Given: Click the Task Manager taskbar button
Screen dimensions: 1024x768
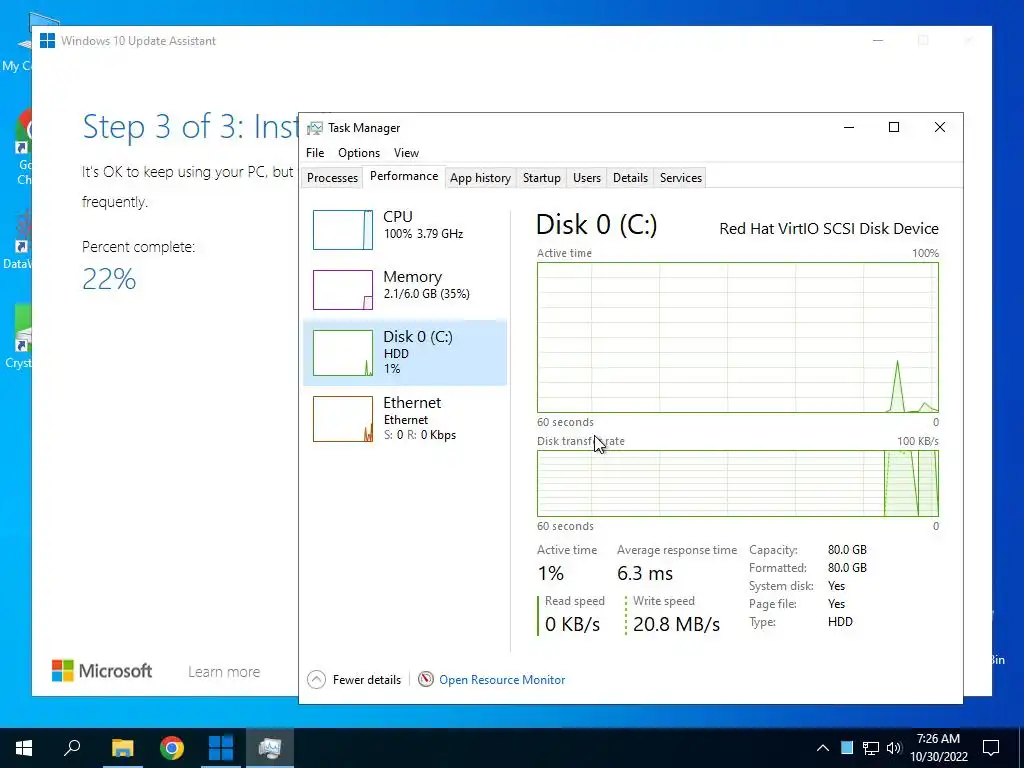Looking at the screenshot, I should pyautogui.click(x=270, y=748).
